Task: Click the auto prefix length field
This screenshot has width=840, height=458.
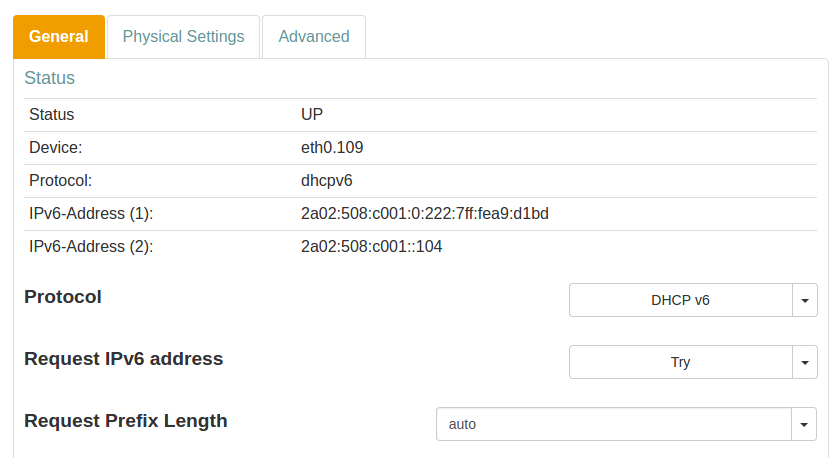Action: point(613,424)
